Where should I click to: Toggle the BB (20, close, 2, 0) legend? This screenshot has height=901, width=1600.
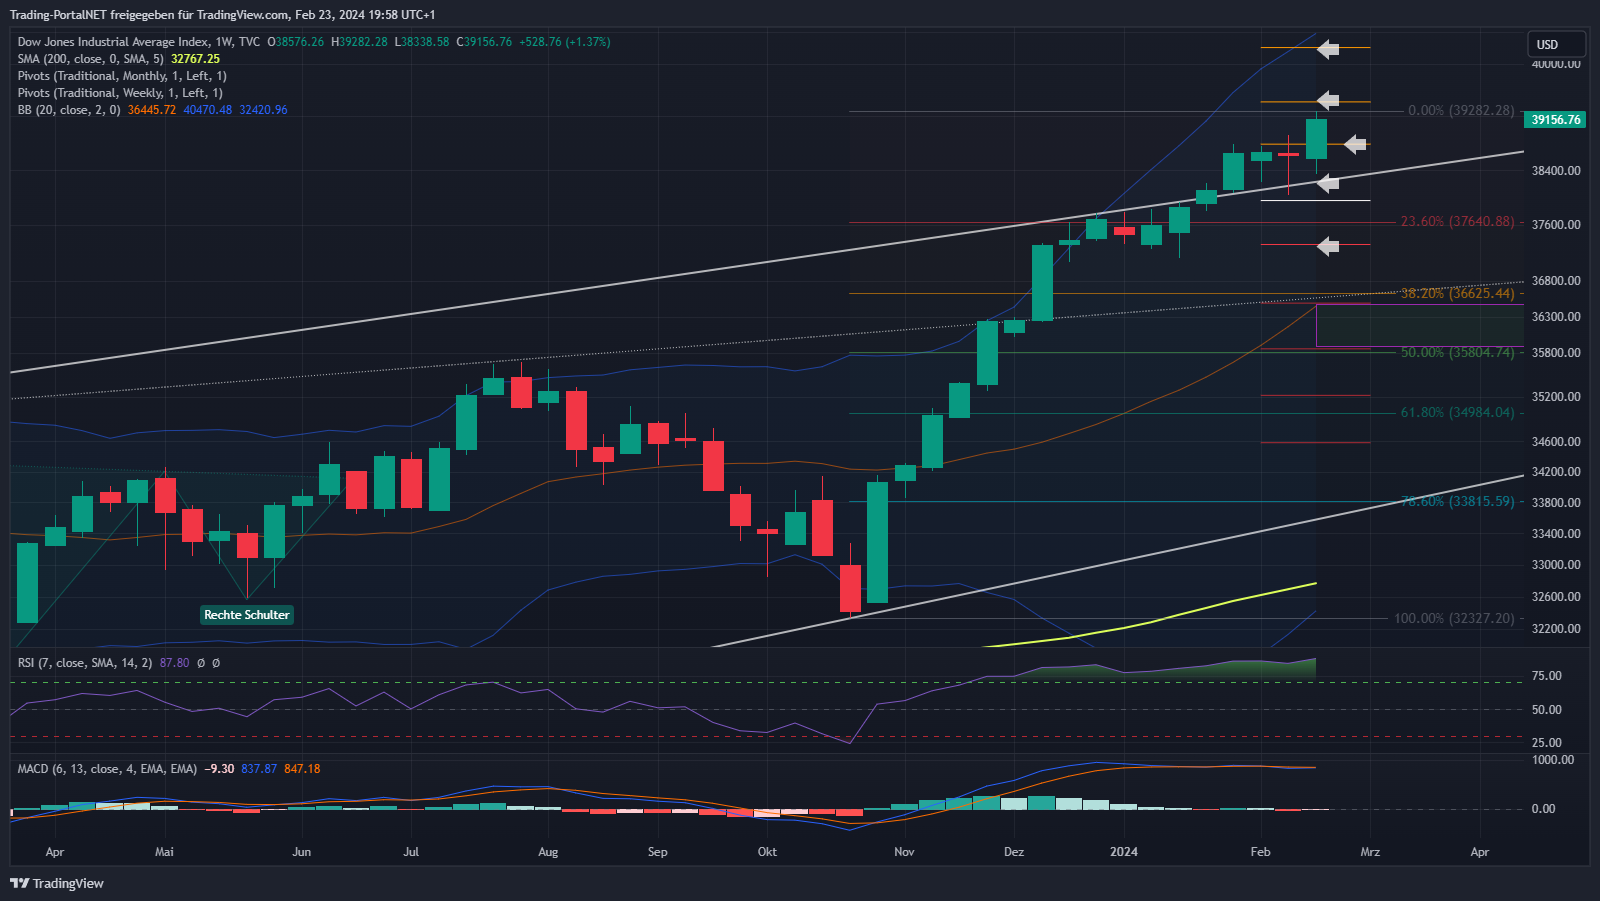click(x=68, y=110)
